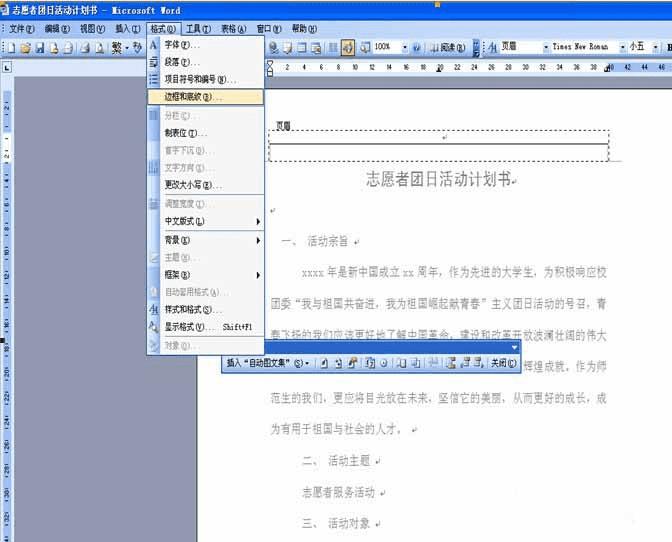This screenshot has height=542, width=672.
Task: Click the Show/Hide Document Text icon
Action: coord(415,363)
